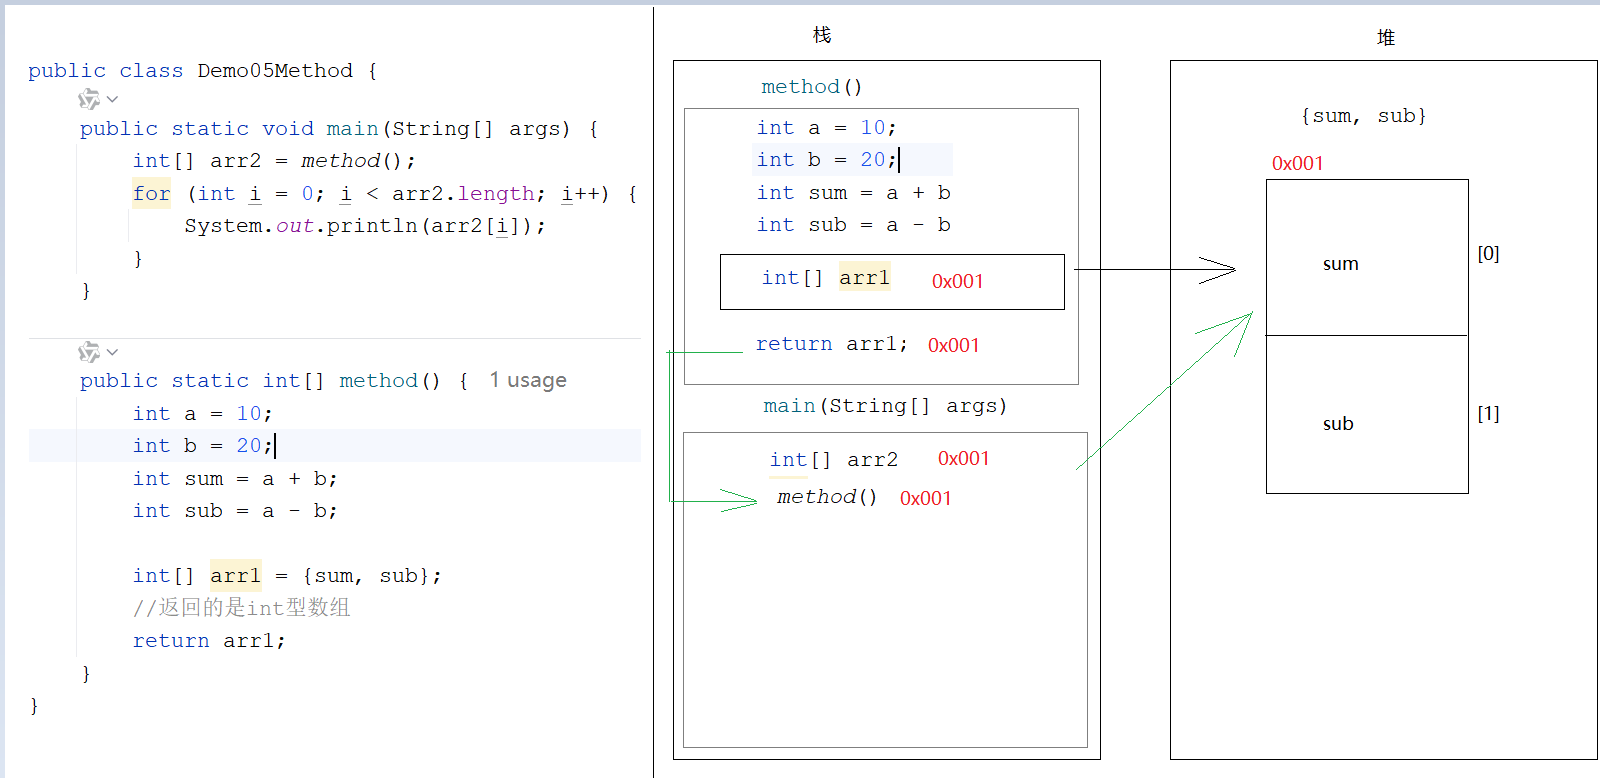Click 'int[] arr2' inside the main stack frame
The height and width of the screenshot is (778, 1600).
(x=833, y=459)
